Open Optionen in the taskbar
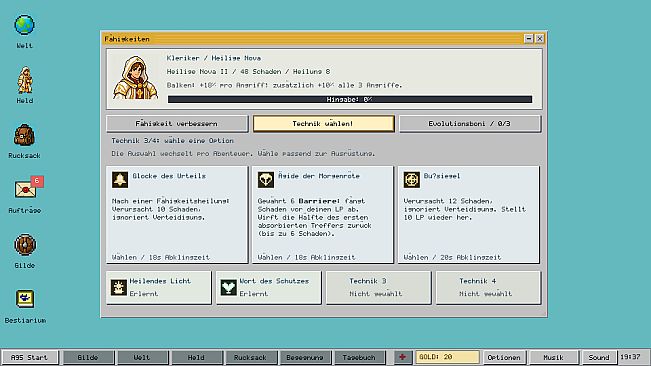The image size is (651, 366). pyautogui.click(x=504, y=357)
